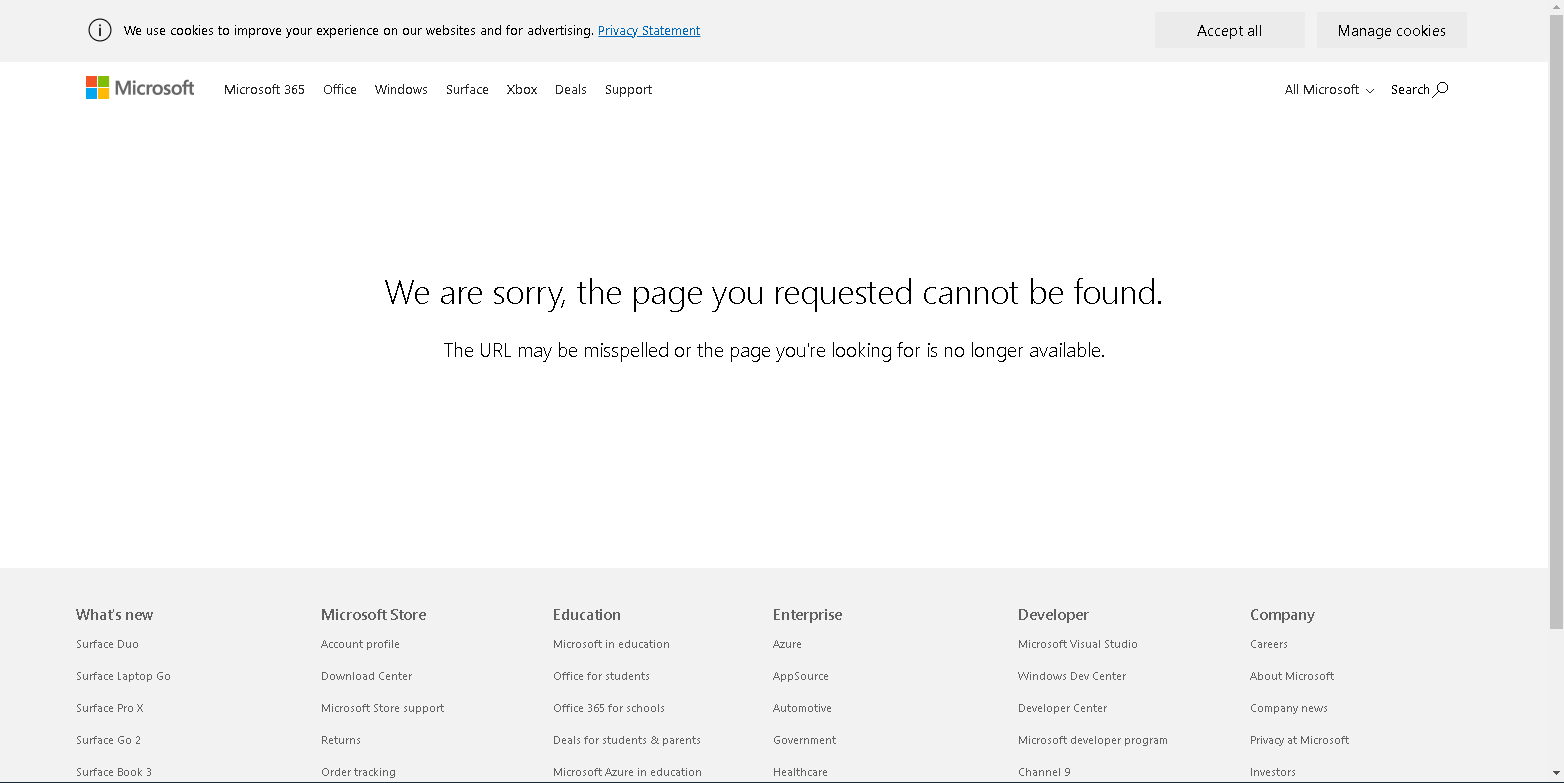Go to the Office nav item
The image size is (1564, 783).
click(340, 89)
